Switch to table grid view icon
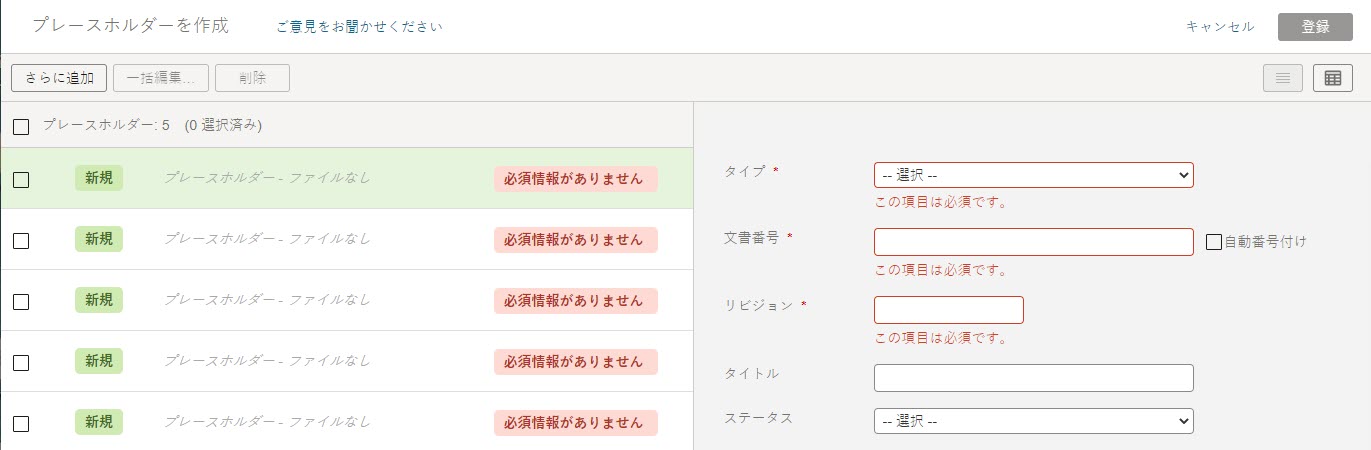Image resolution: width=1371 pixels, height=450 pixels. click(x=1333, y=78)
